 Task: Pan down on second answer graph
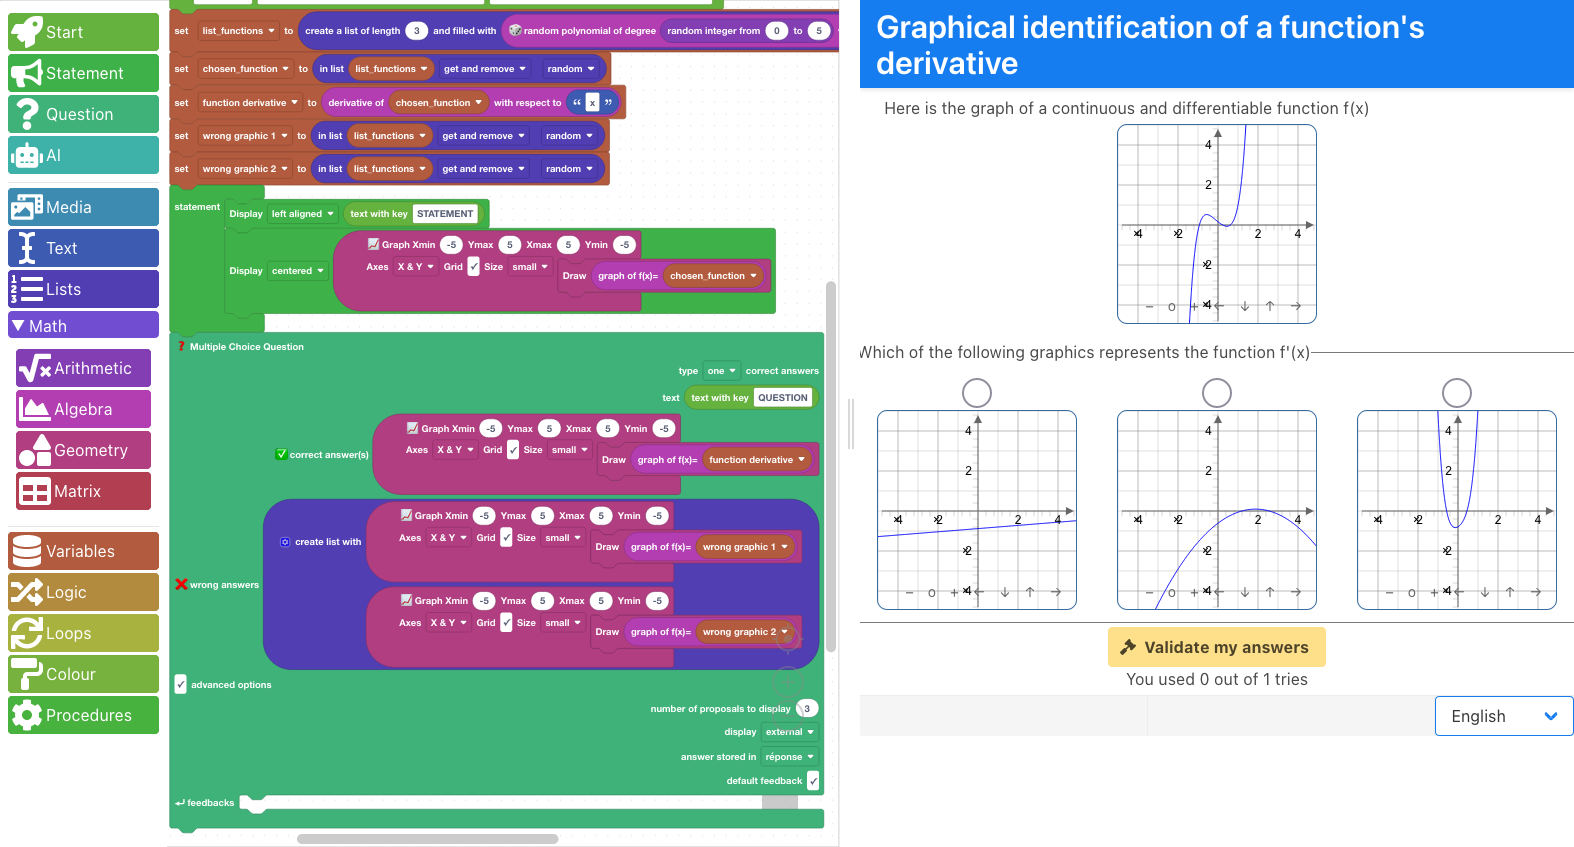[1245, 592]
